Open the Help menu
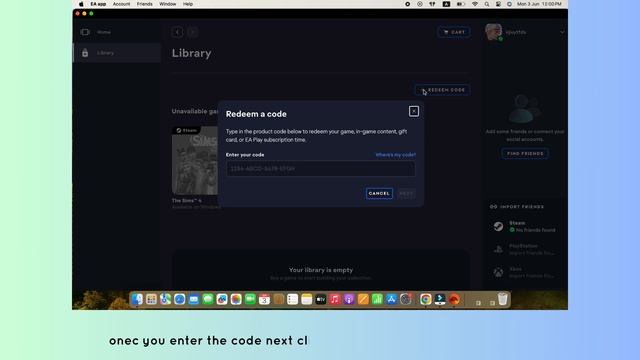The width and height of the screenshot is (640, 360). coord(188,4)
